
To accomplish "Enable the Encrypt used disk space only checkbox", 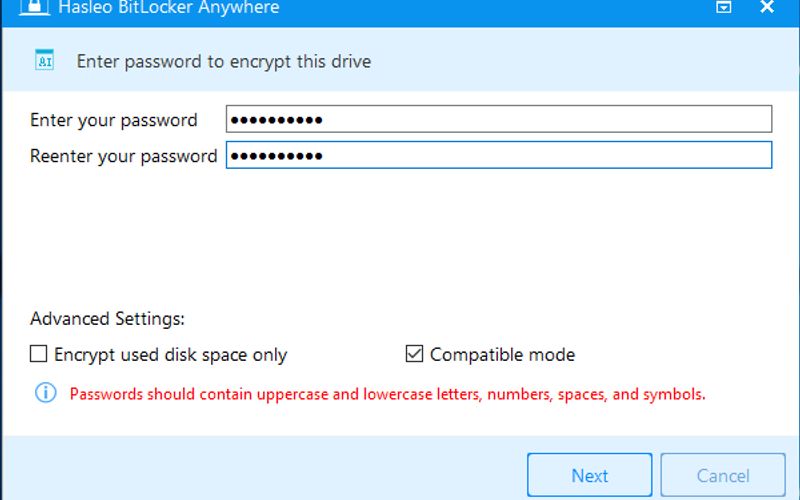I will (38, 354).
